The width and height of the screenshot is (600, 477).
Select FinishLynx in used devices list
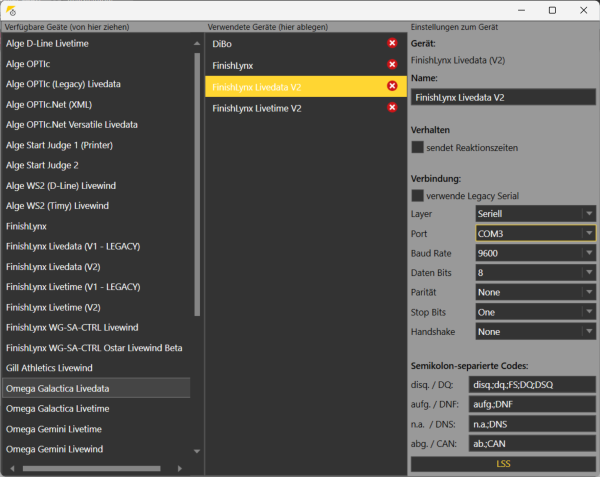306,65
